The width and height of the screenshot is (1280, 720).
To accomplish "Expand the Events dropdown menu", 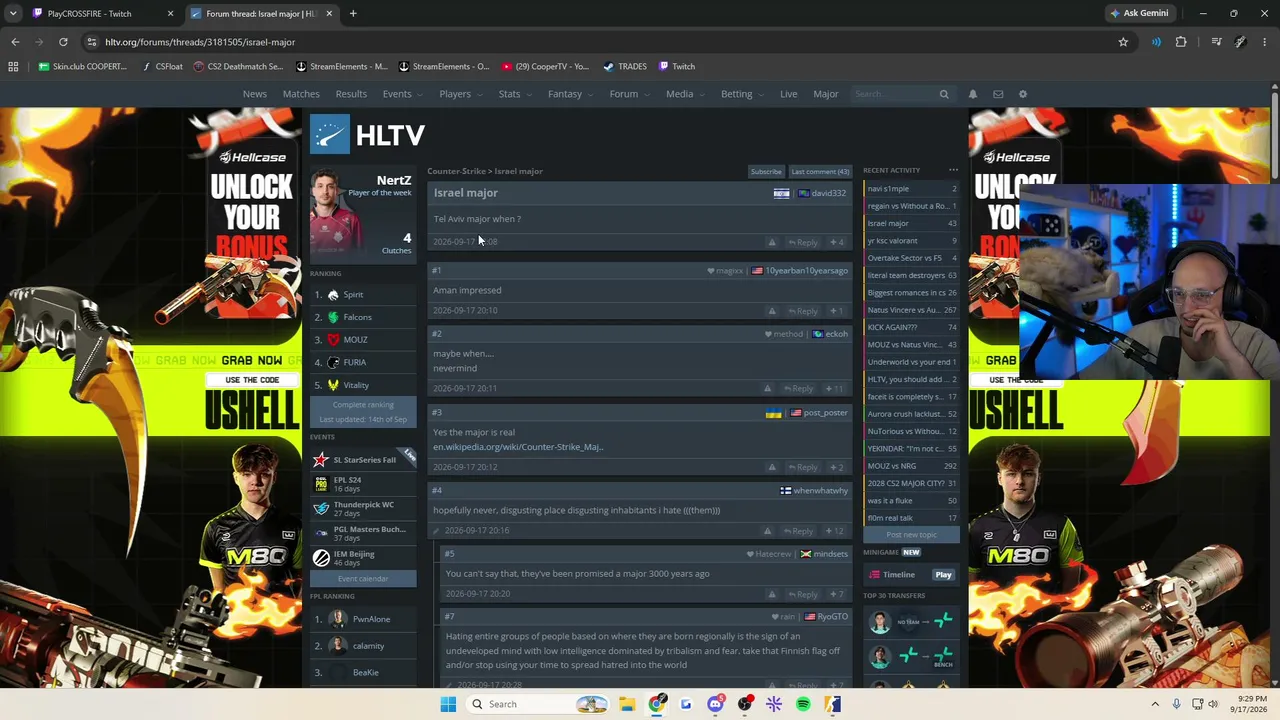I will tap(401, 94).
